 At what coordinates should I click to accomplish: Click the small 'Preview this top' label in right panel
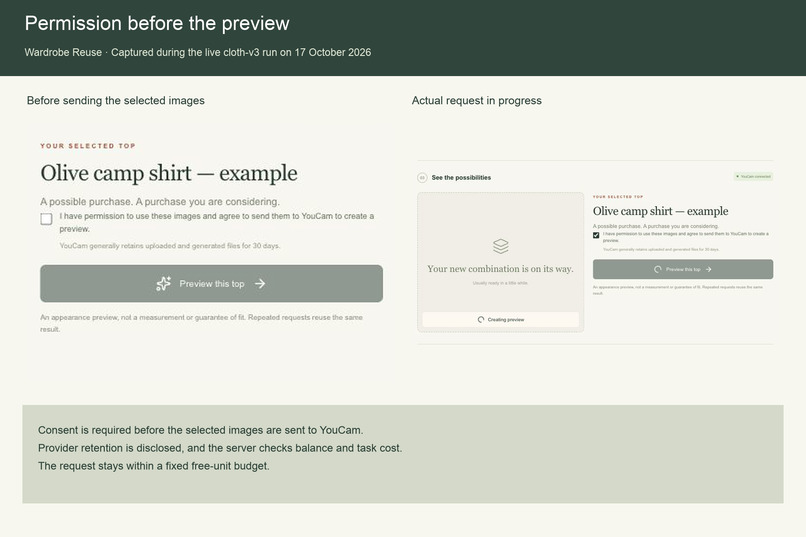683,269
